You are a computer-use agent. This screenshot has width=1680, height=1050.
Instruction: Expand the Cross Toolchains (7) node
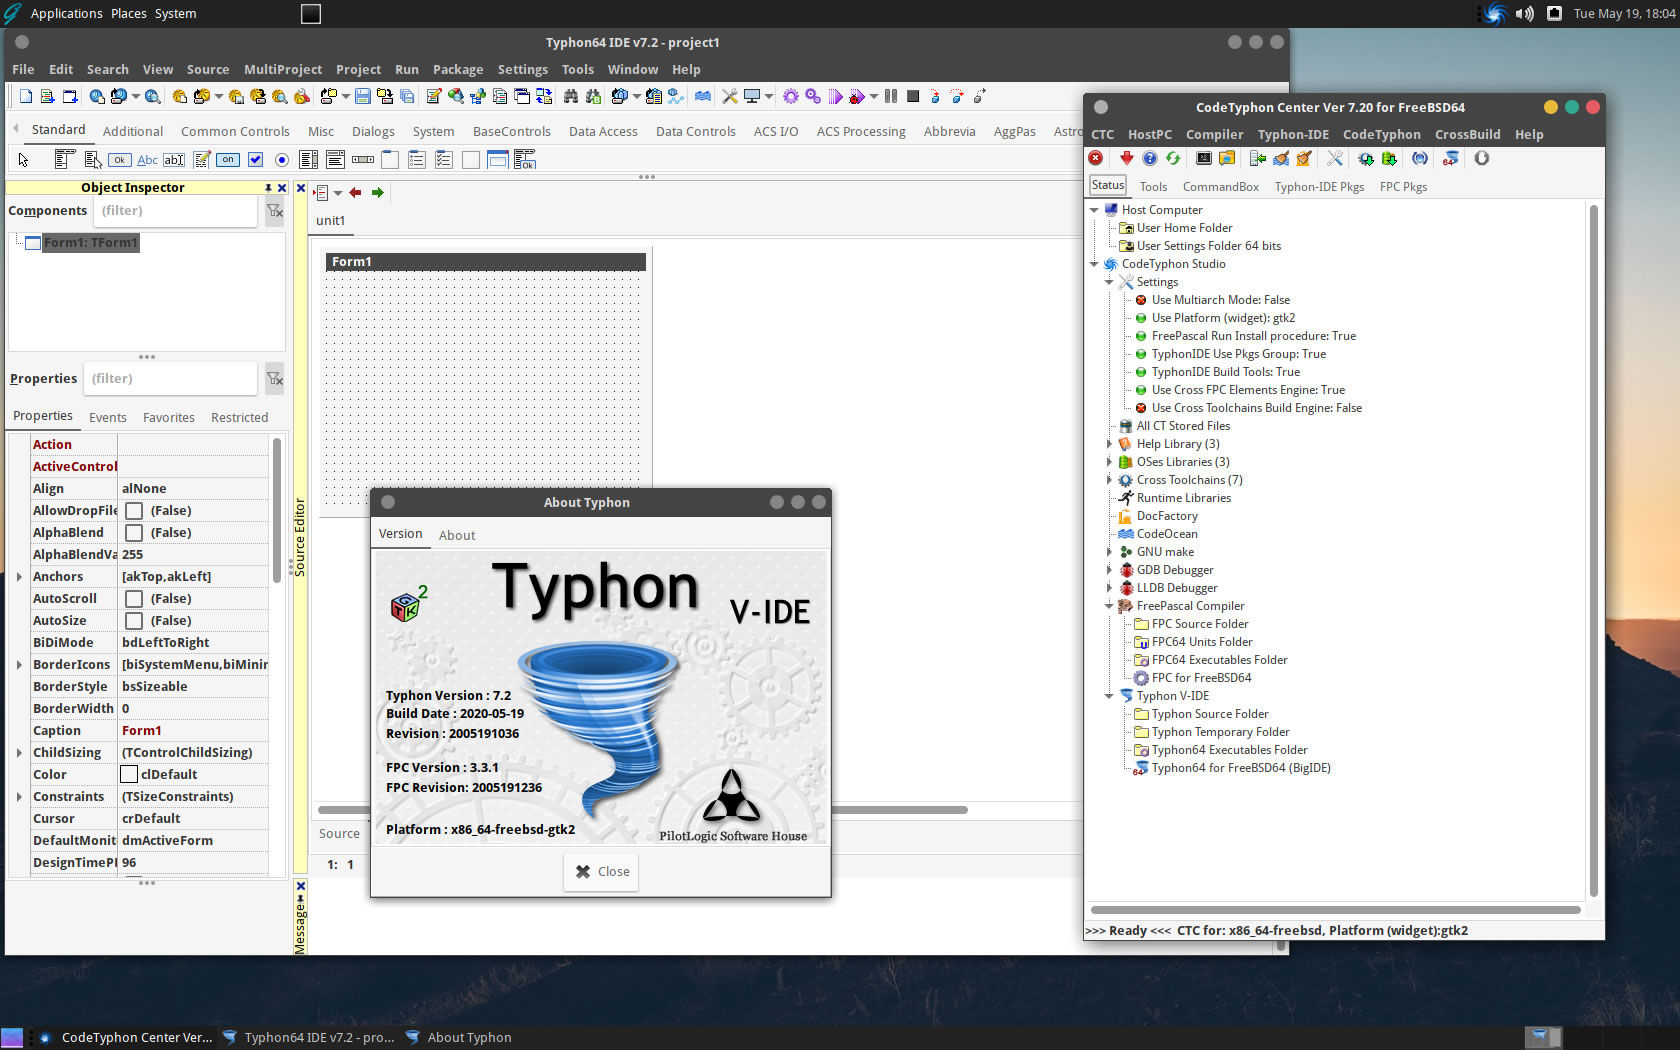pos(1109,480)
